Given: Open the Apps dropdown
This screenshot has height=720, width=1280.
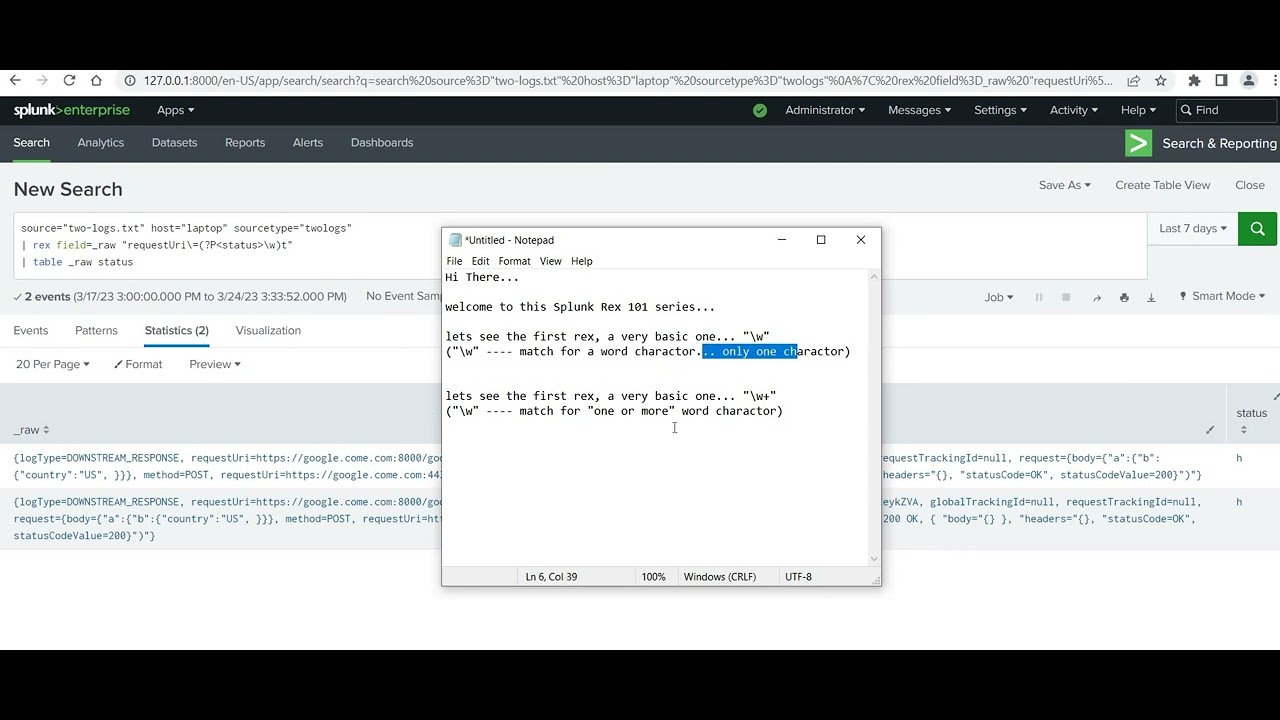Looking at the screenshot, I should [176, 110].
